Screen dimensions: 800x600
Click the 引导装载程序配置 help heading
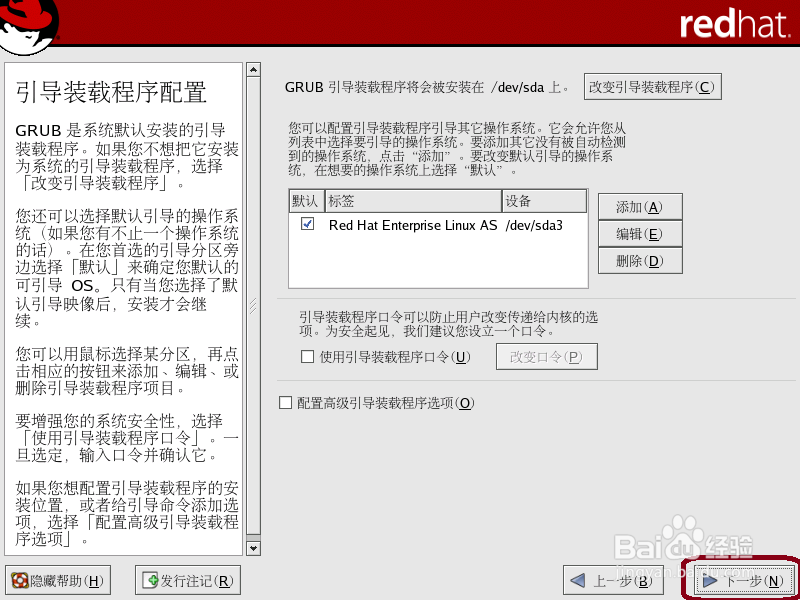coord(111,92)
